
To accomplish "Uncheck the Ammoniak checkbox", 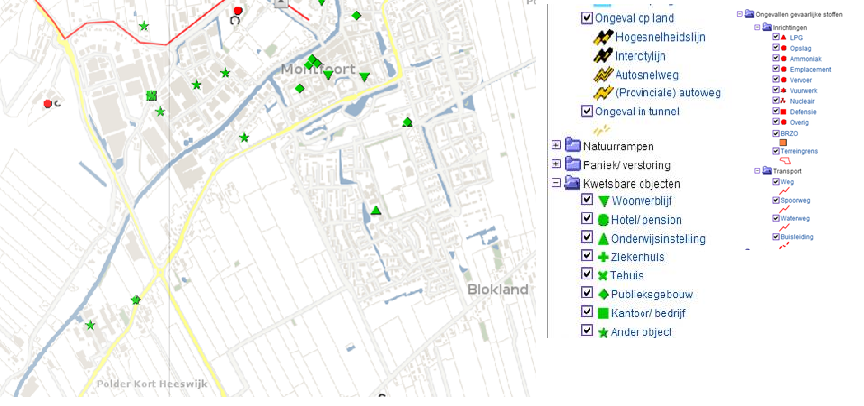I will pyautogui.click(x=776, y=58).
